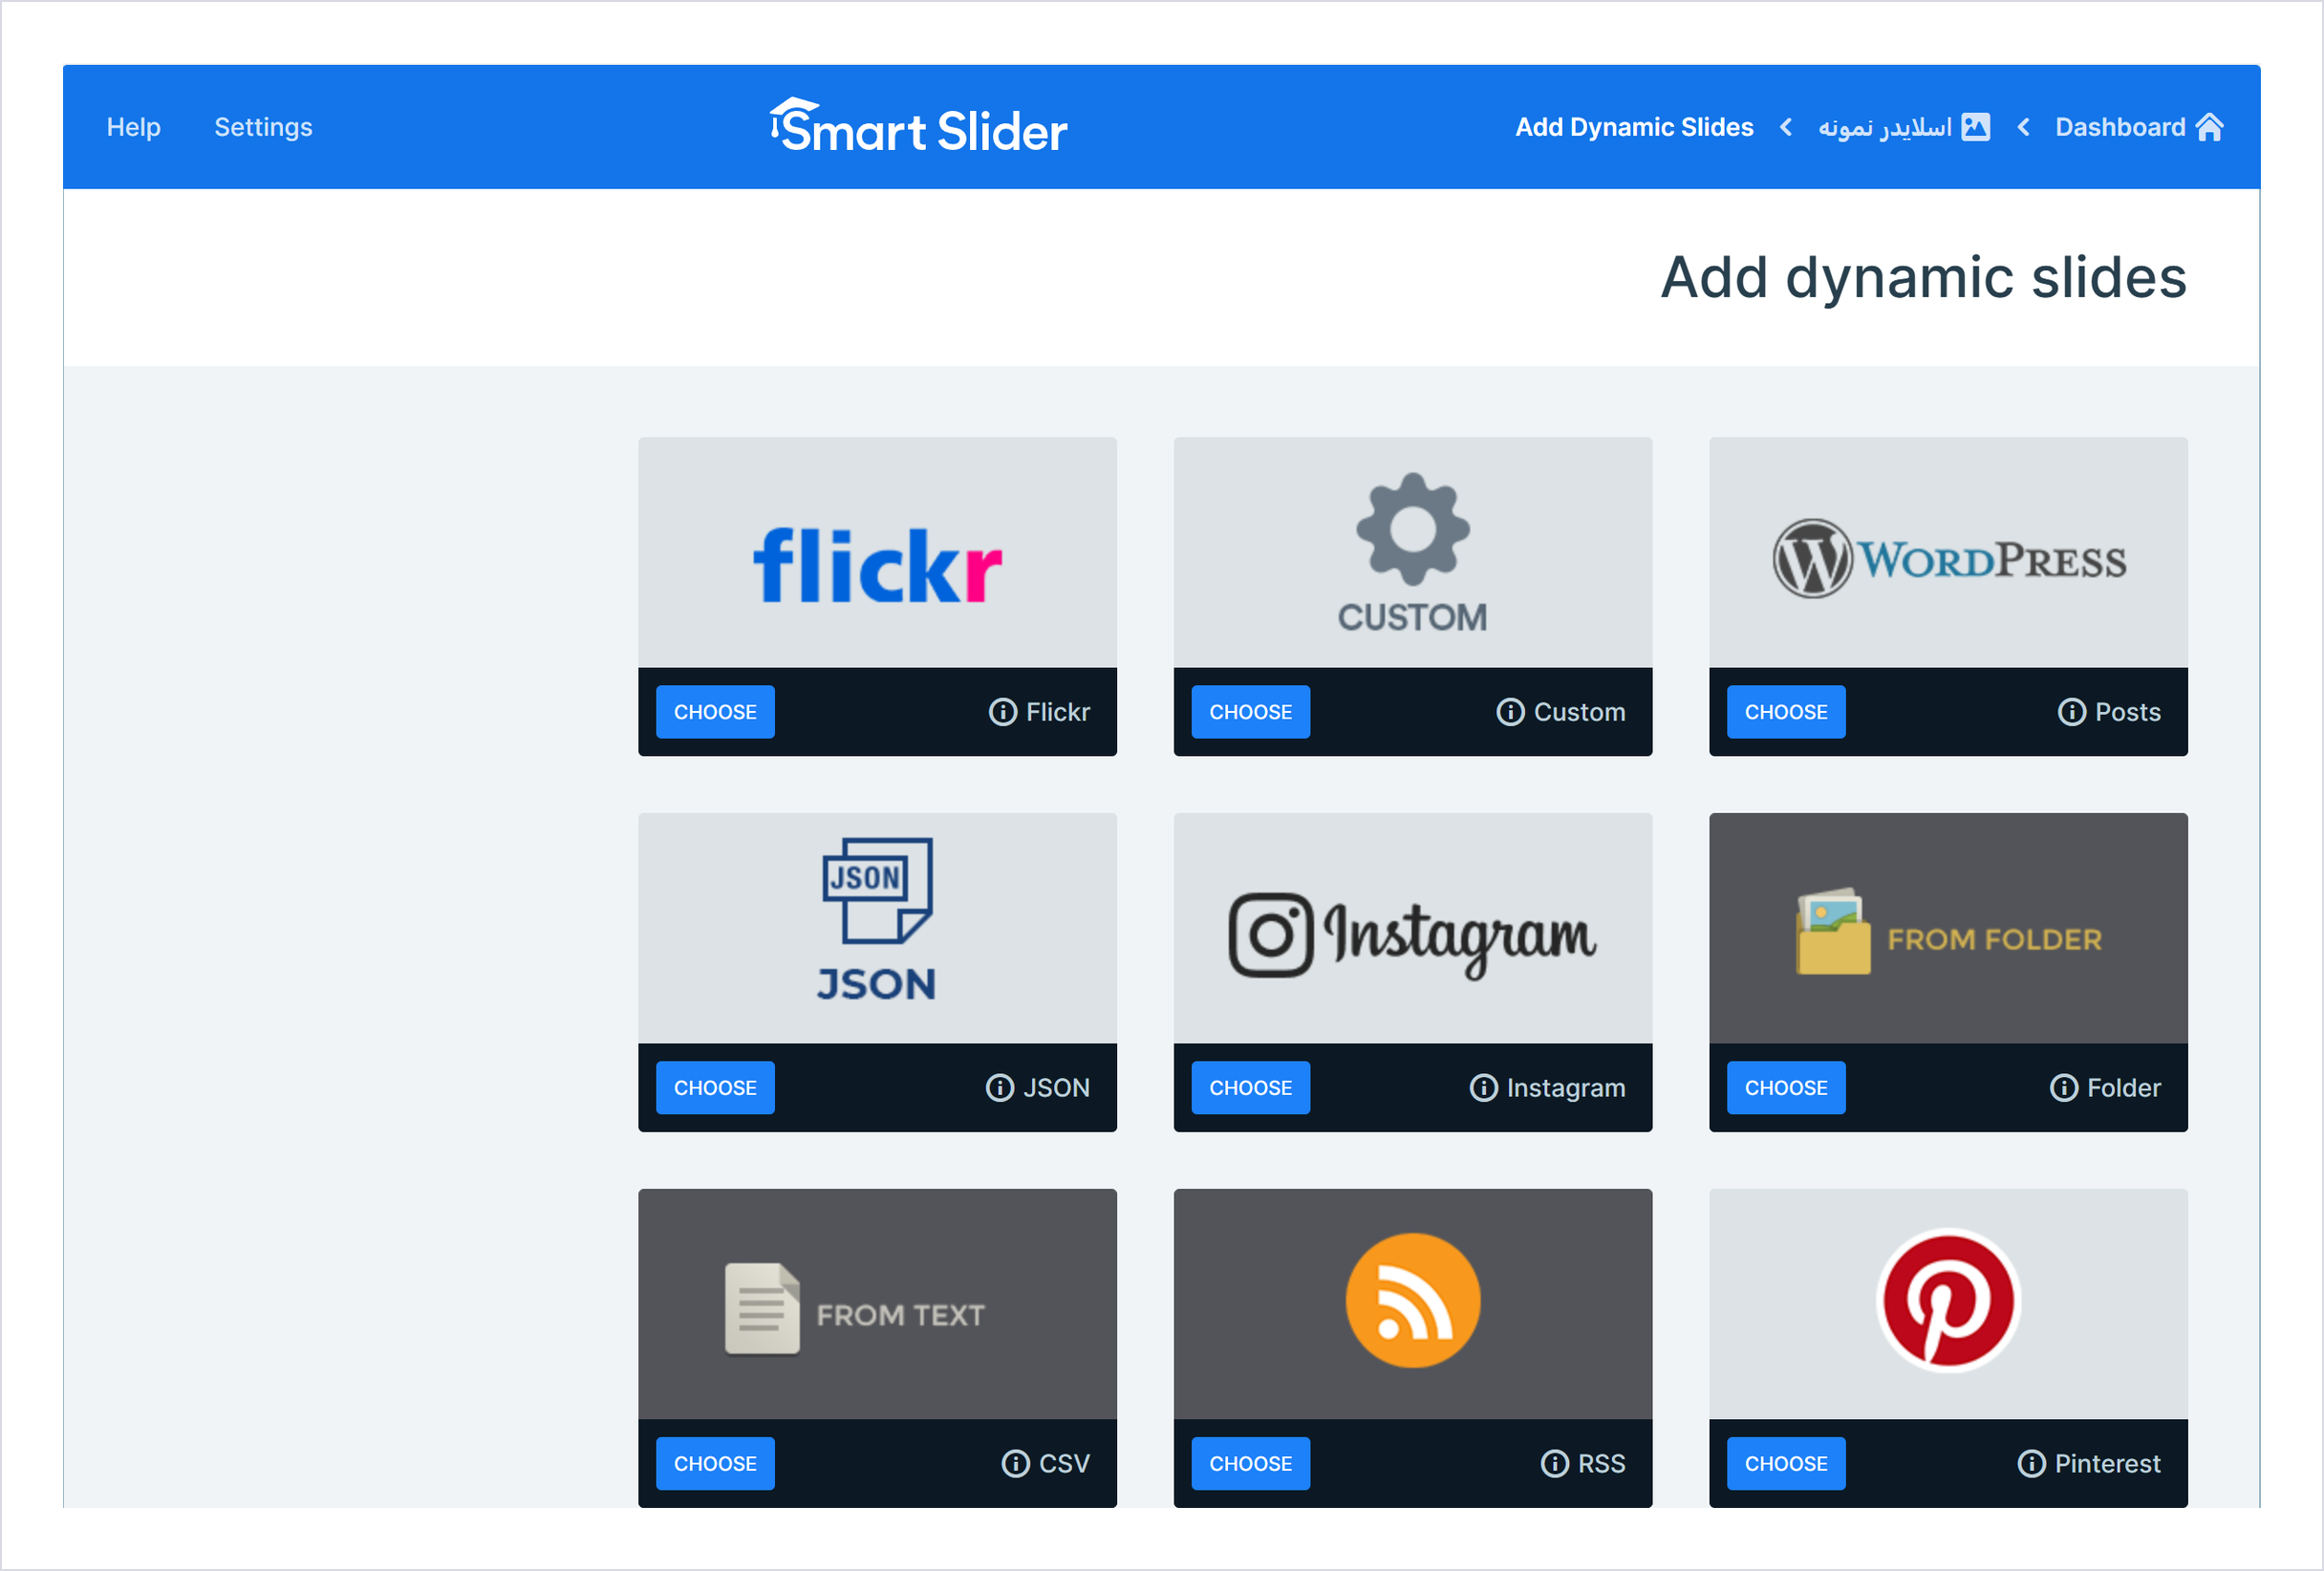Click the info icon beside JSON

click(999, 1088)
